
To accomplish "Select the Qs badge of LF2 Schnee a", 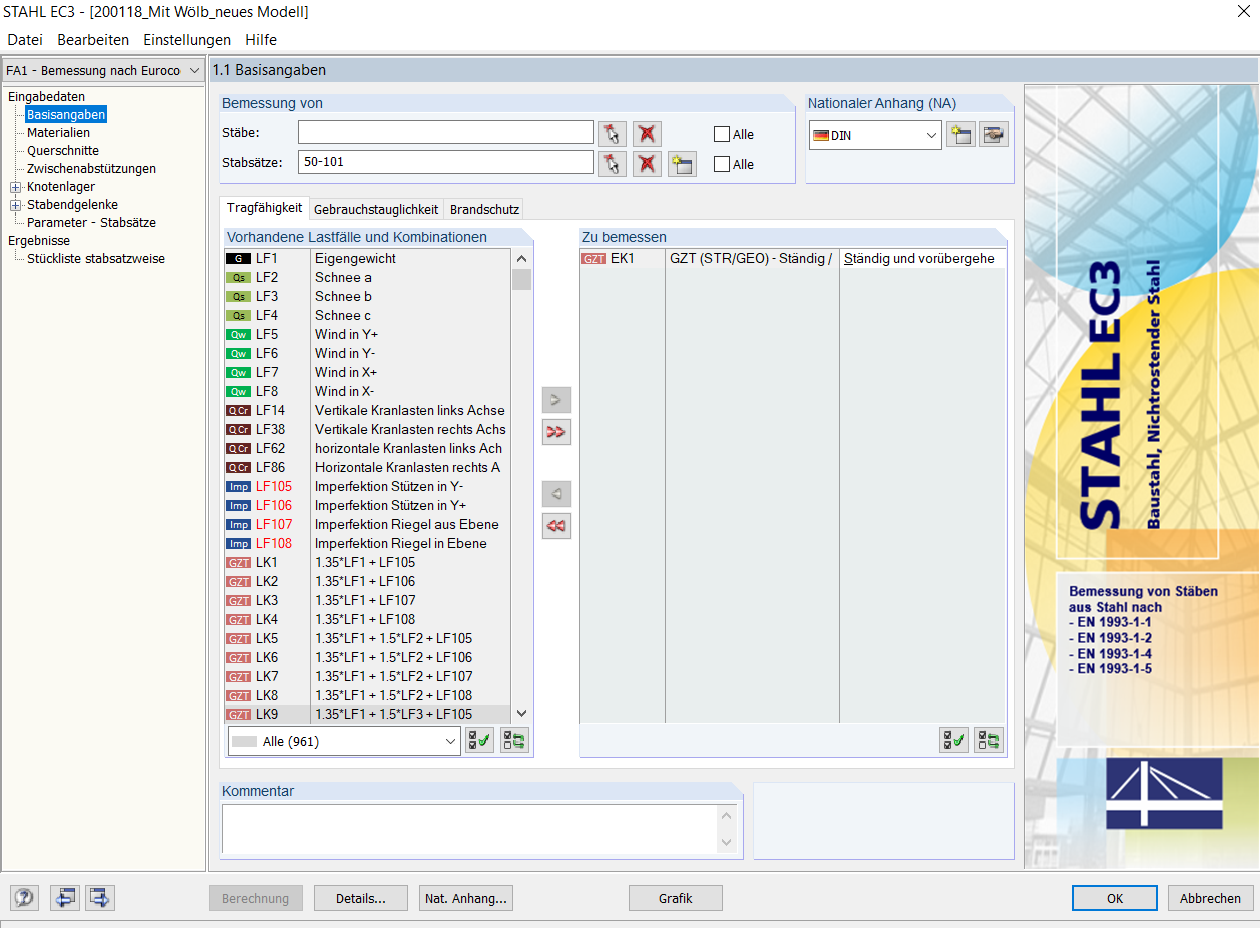I will [238, 278].
